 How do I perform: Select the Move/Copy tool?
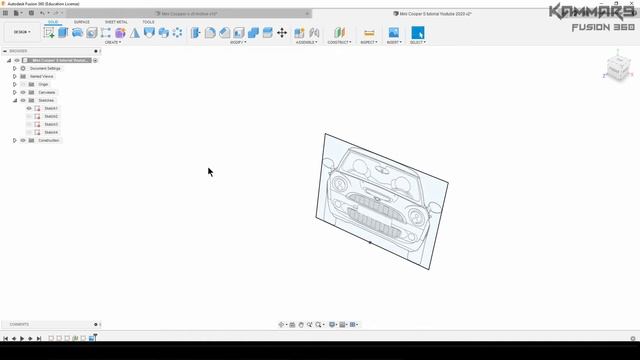pyautogui.click(x=282, y=33)
